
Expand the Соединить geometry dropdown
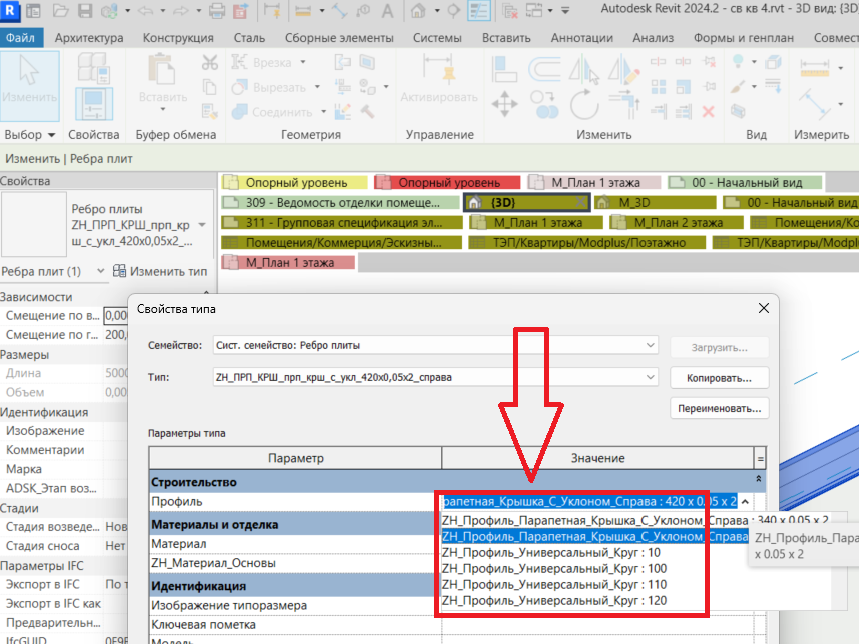tap(324, 112)
